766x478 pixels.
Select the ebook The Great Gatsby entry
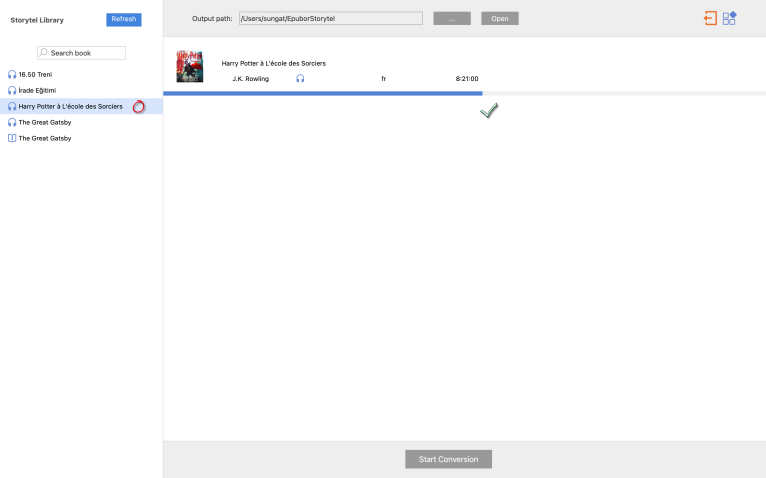pyautogui.click(x=81, y=138)
